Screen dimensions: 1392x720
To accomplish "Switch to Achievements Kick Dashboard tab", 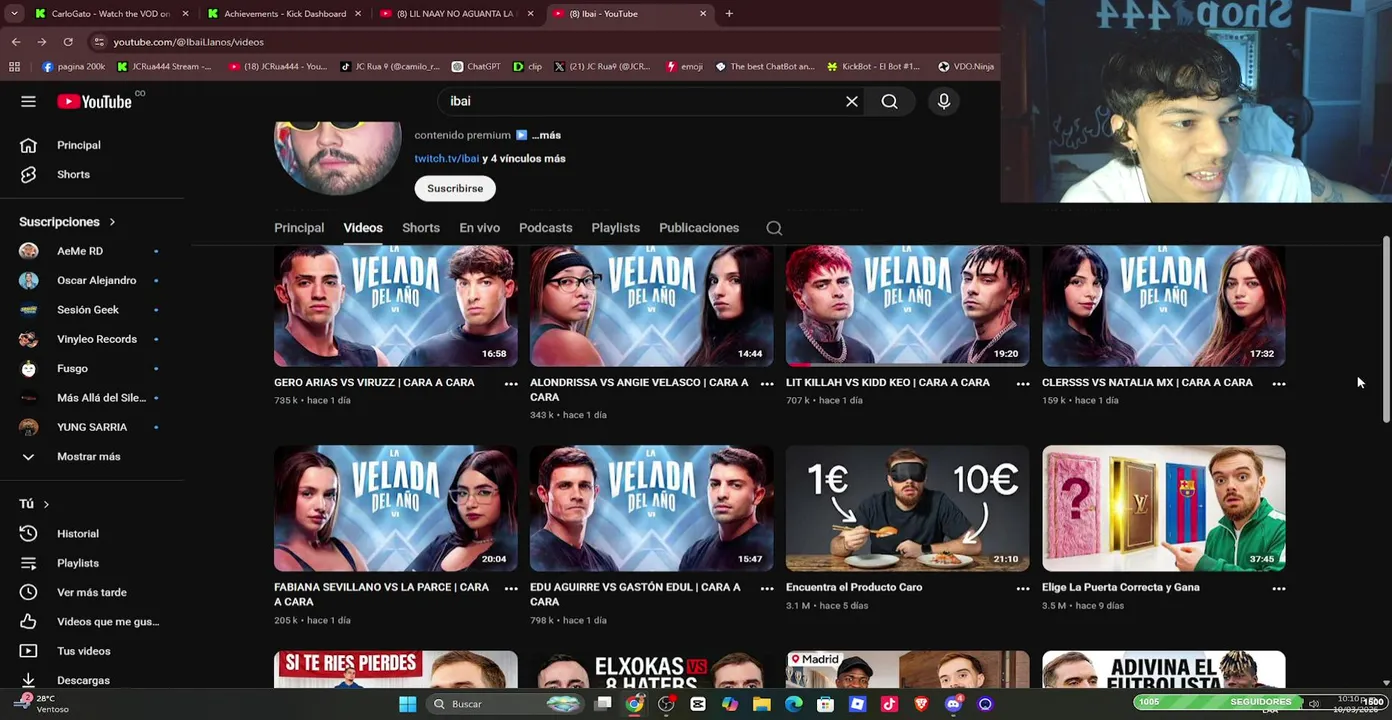I will [284, 14].
